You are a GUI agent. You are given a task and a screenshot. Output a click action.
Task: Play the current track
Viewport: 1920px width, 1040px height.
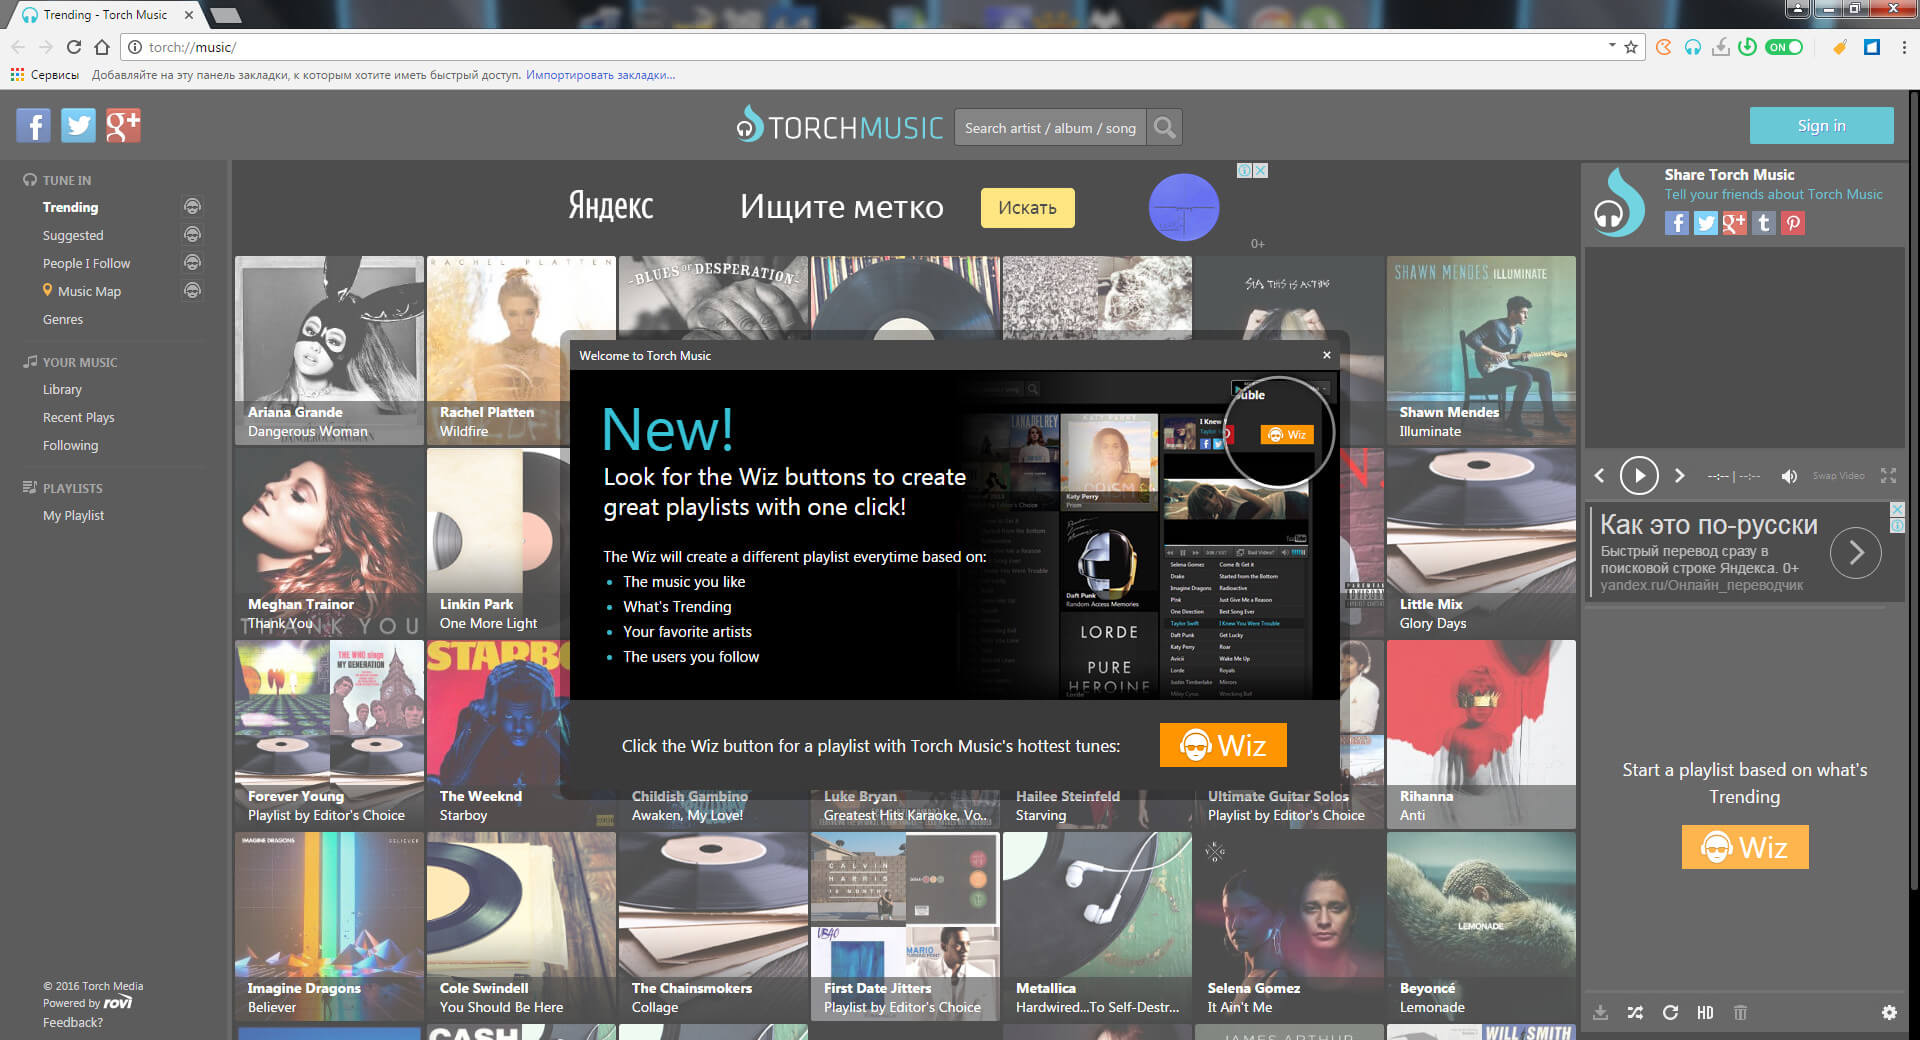1639,475
